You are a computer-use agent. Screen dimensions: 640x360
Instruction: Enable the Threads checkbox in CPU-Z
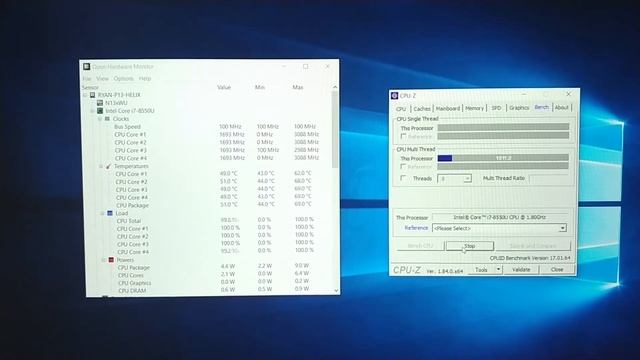coord(403,178)
